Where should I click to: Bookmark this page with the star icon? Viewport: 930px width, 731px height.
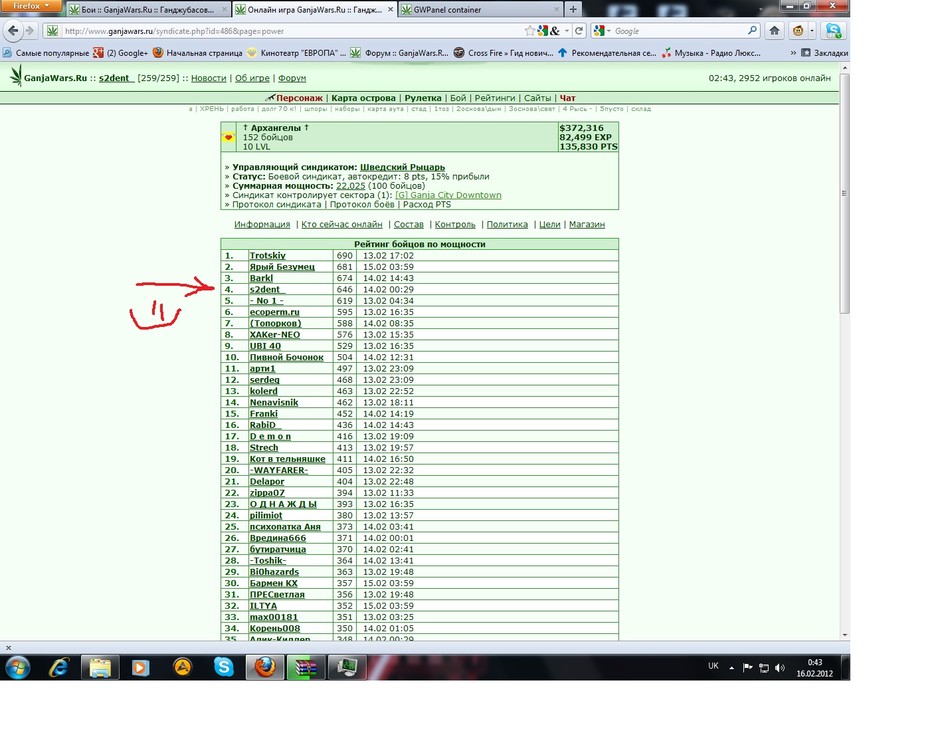(x=529, y=31)
